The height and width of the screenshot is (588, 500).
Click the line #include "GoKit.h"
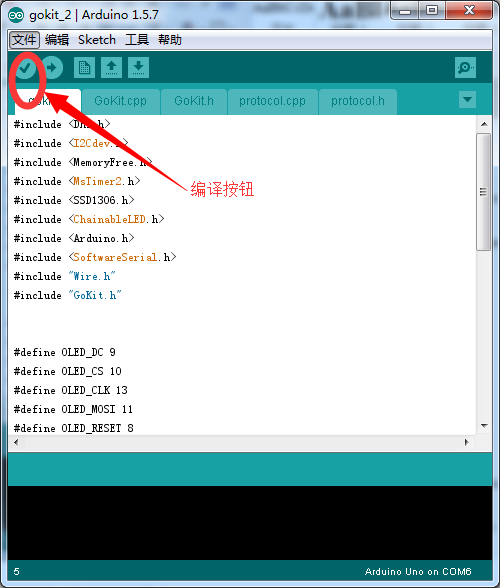tap(68, 296)
